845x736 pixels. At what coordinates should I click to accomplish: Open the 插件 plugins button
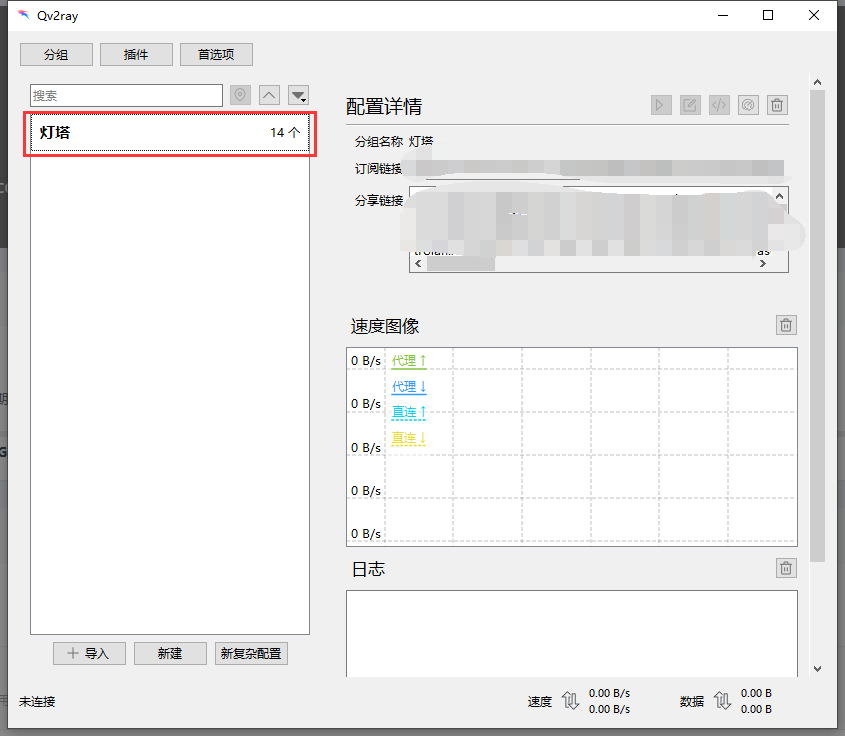(136, 54)
